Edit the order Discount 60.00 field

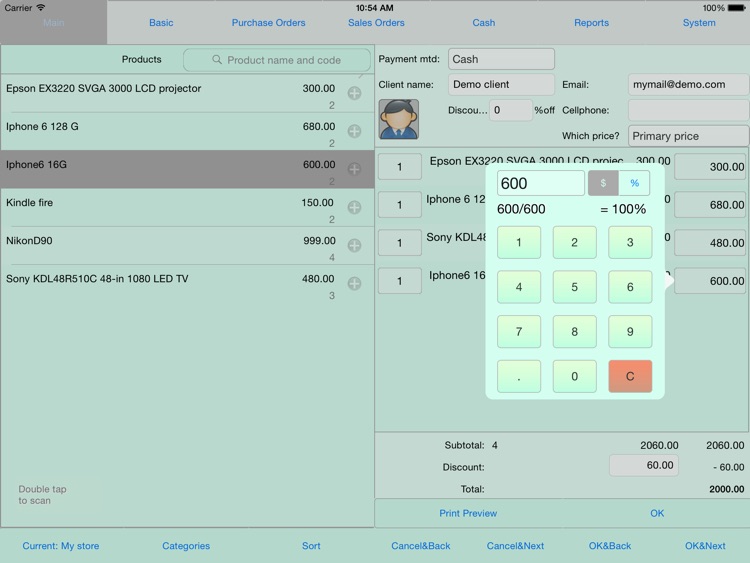(x=644, y=465)
